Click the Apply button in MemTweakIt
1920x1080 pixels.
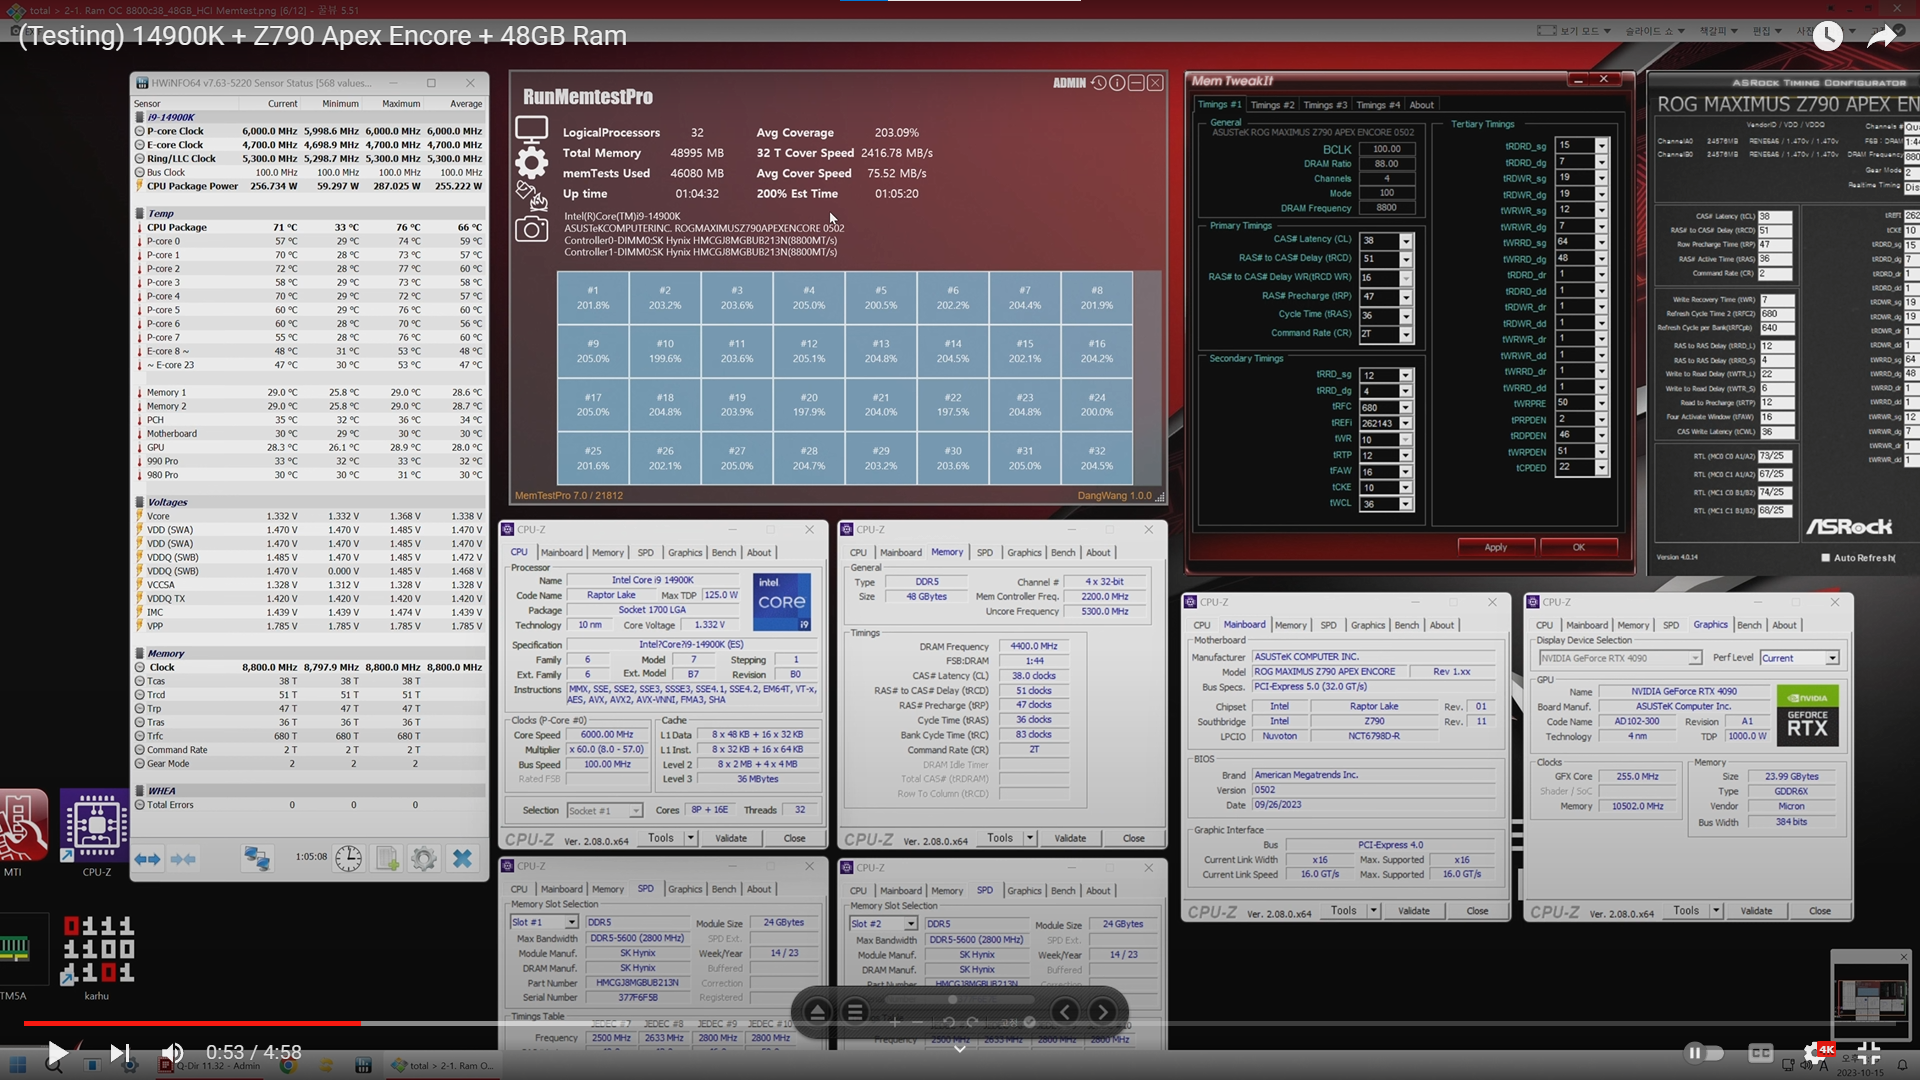pyautogui.click(x=1495, y=547)
